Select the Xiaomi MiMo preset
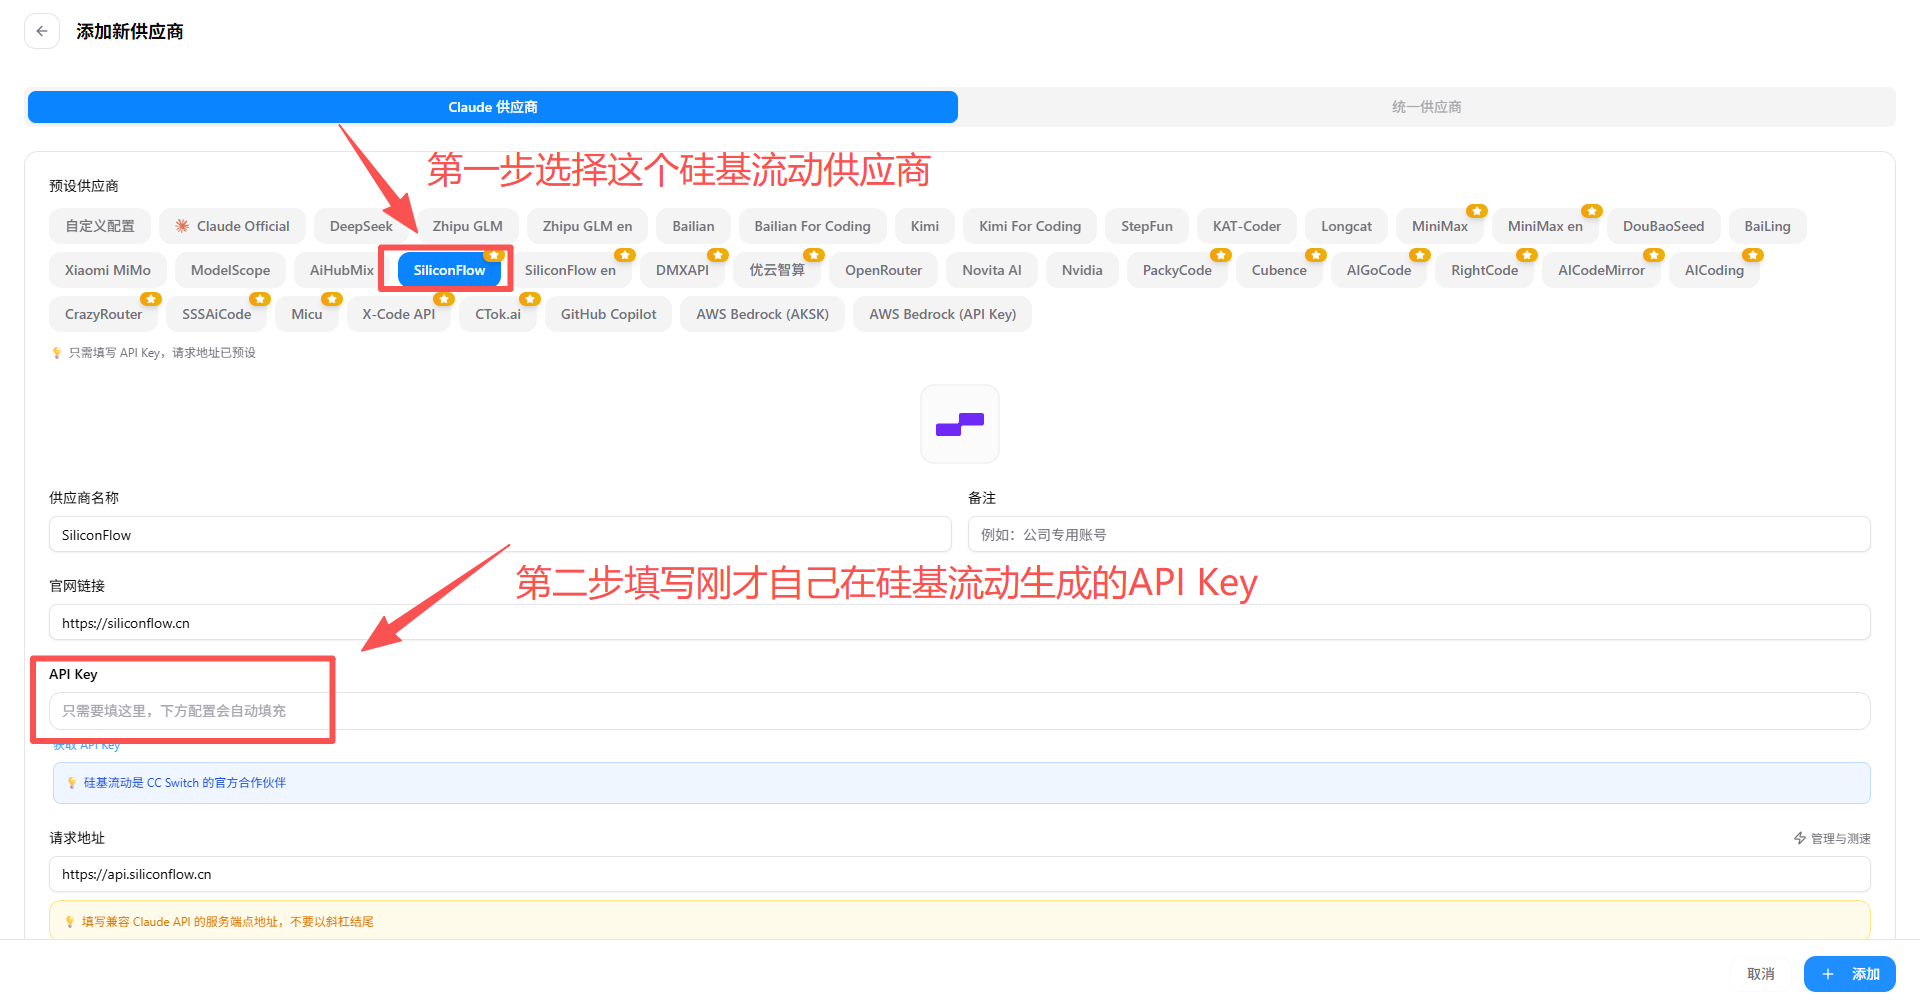Viewport: 1920px width, 1007px height. (x=108, y=270)
